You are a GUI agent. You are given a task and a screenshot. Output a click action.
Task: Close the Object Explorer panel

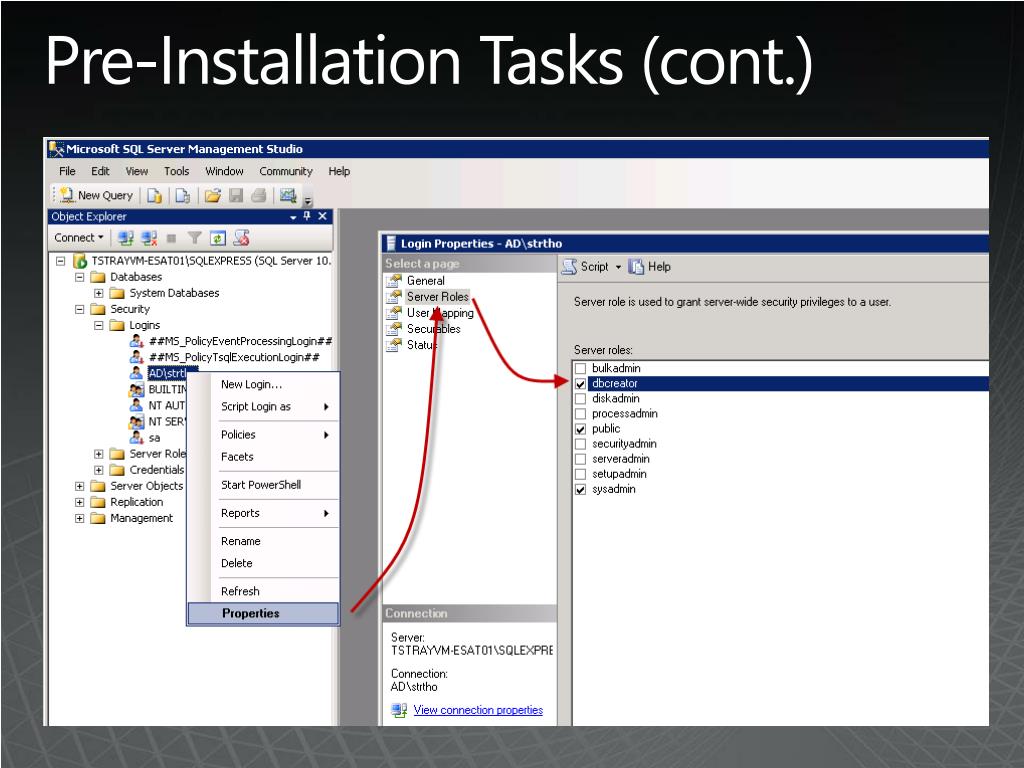(322, 216)
